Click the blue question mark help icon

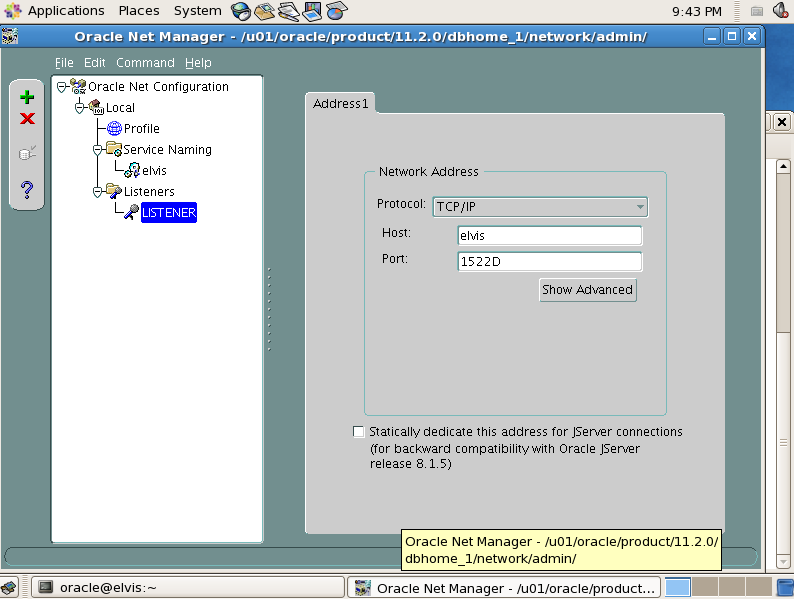(27, 190)
